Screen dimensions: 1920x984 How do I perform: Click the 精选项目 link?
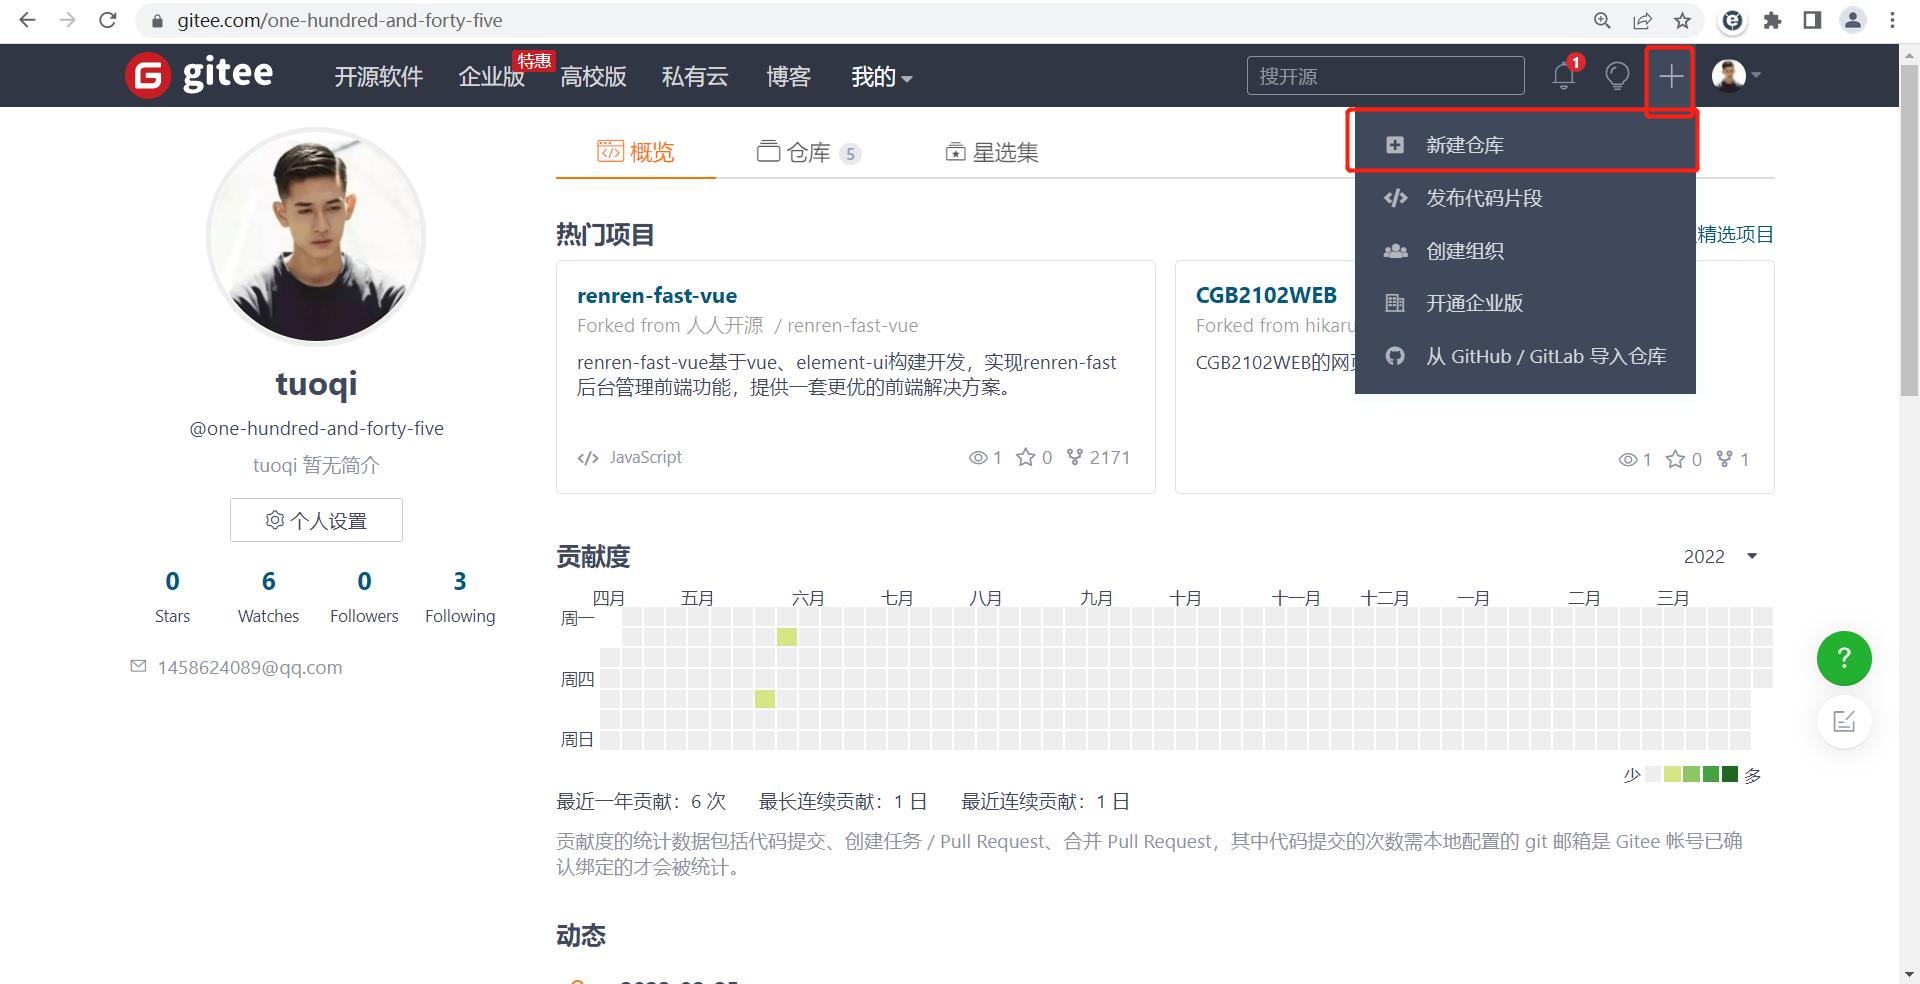1735,234
